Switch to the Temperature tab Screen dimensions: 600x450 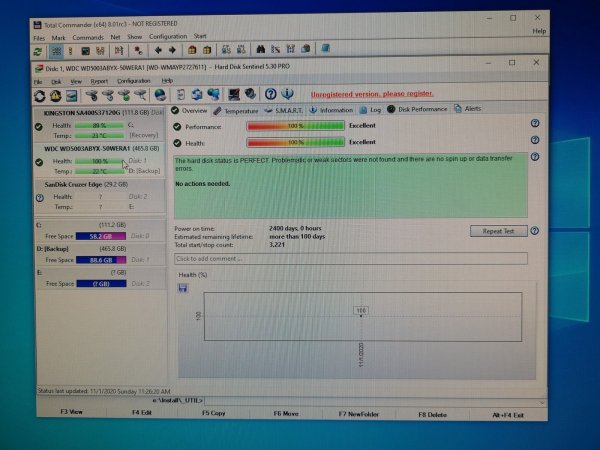[236, 111]
